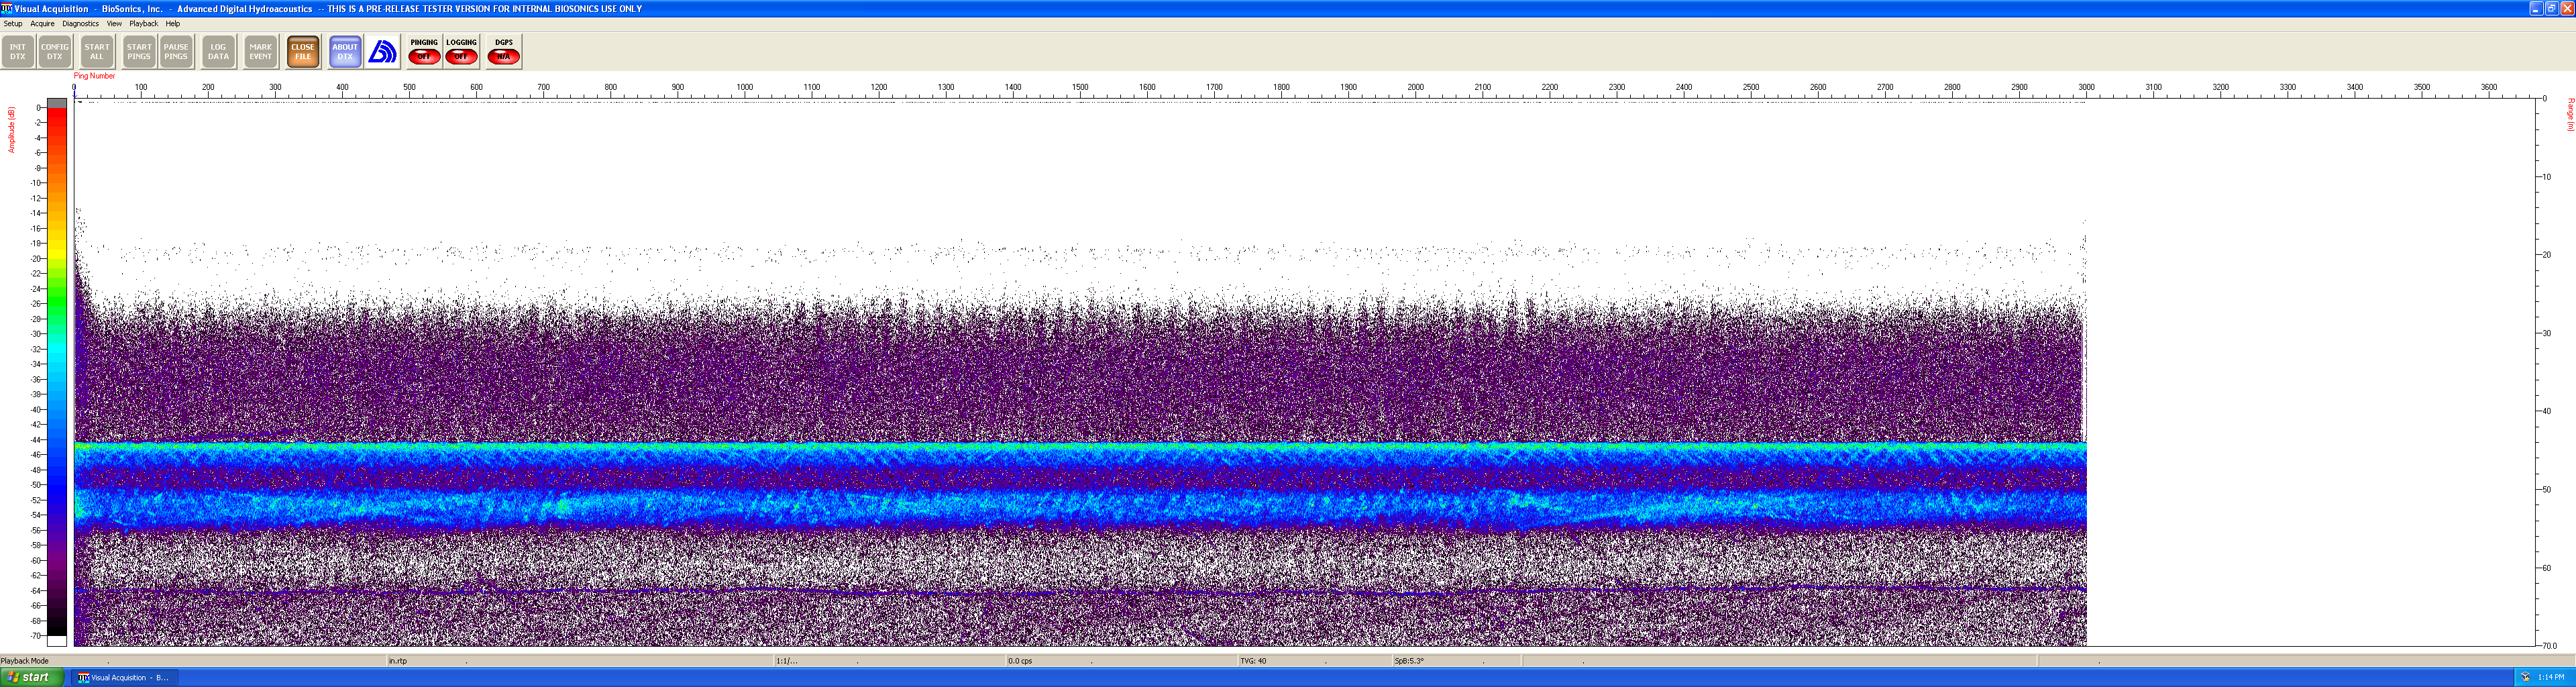This screenshot has height=687, width=2576.
Task: Toggle the LOGGING OFF indicator
Action: click(x=461, y=51)
